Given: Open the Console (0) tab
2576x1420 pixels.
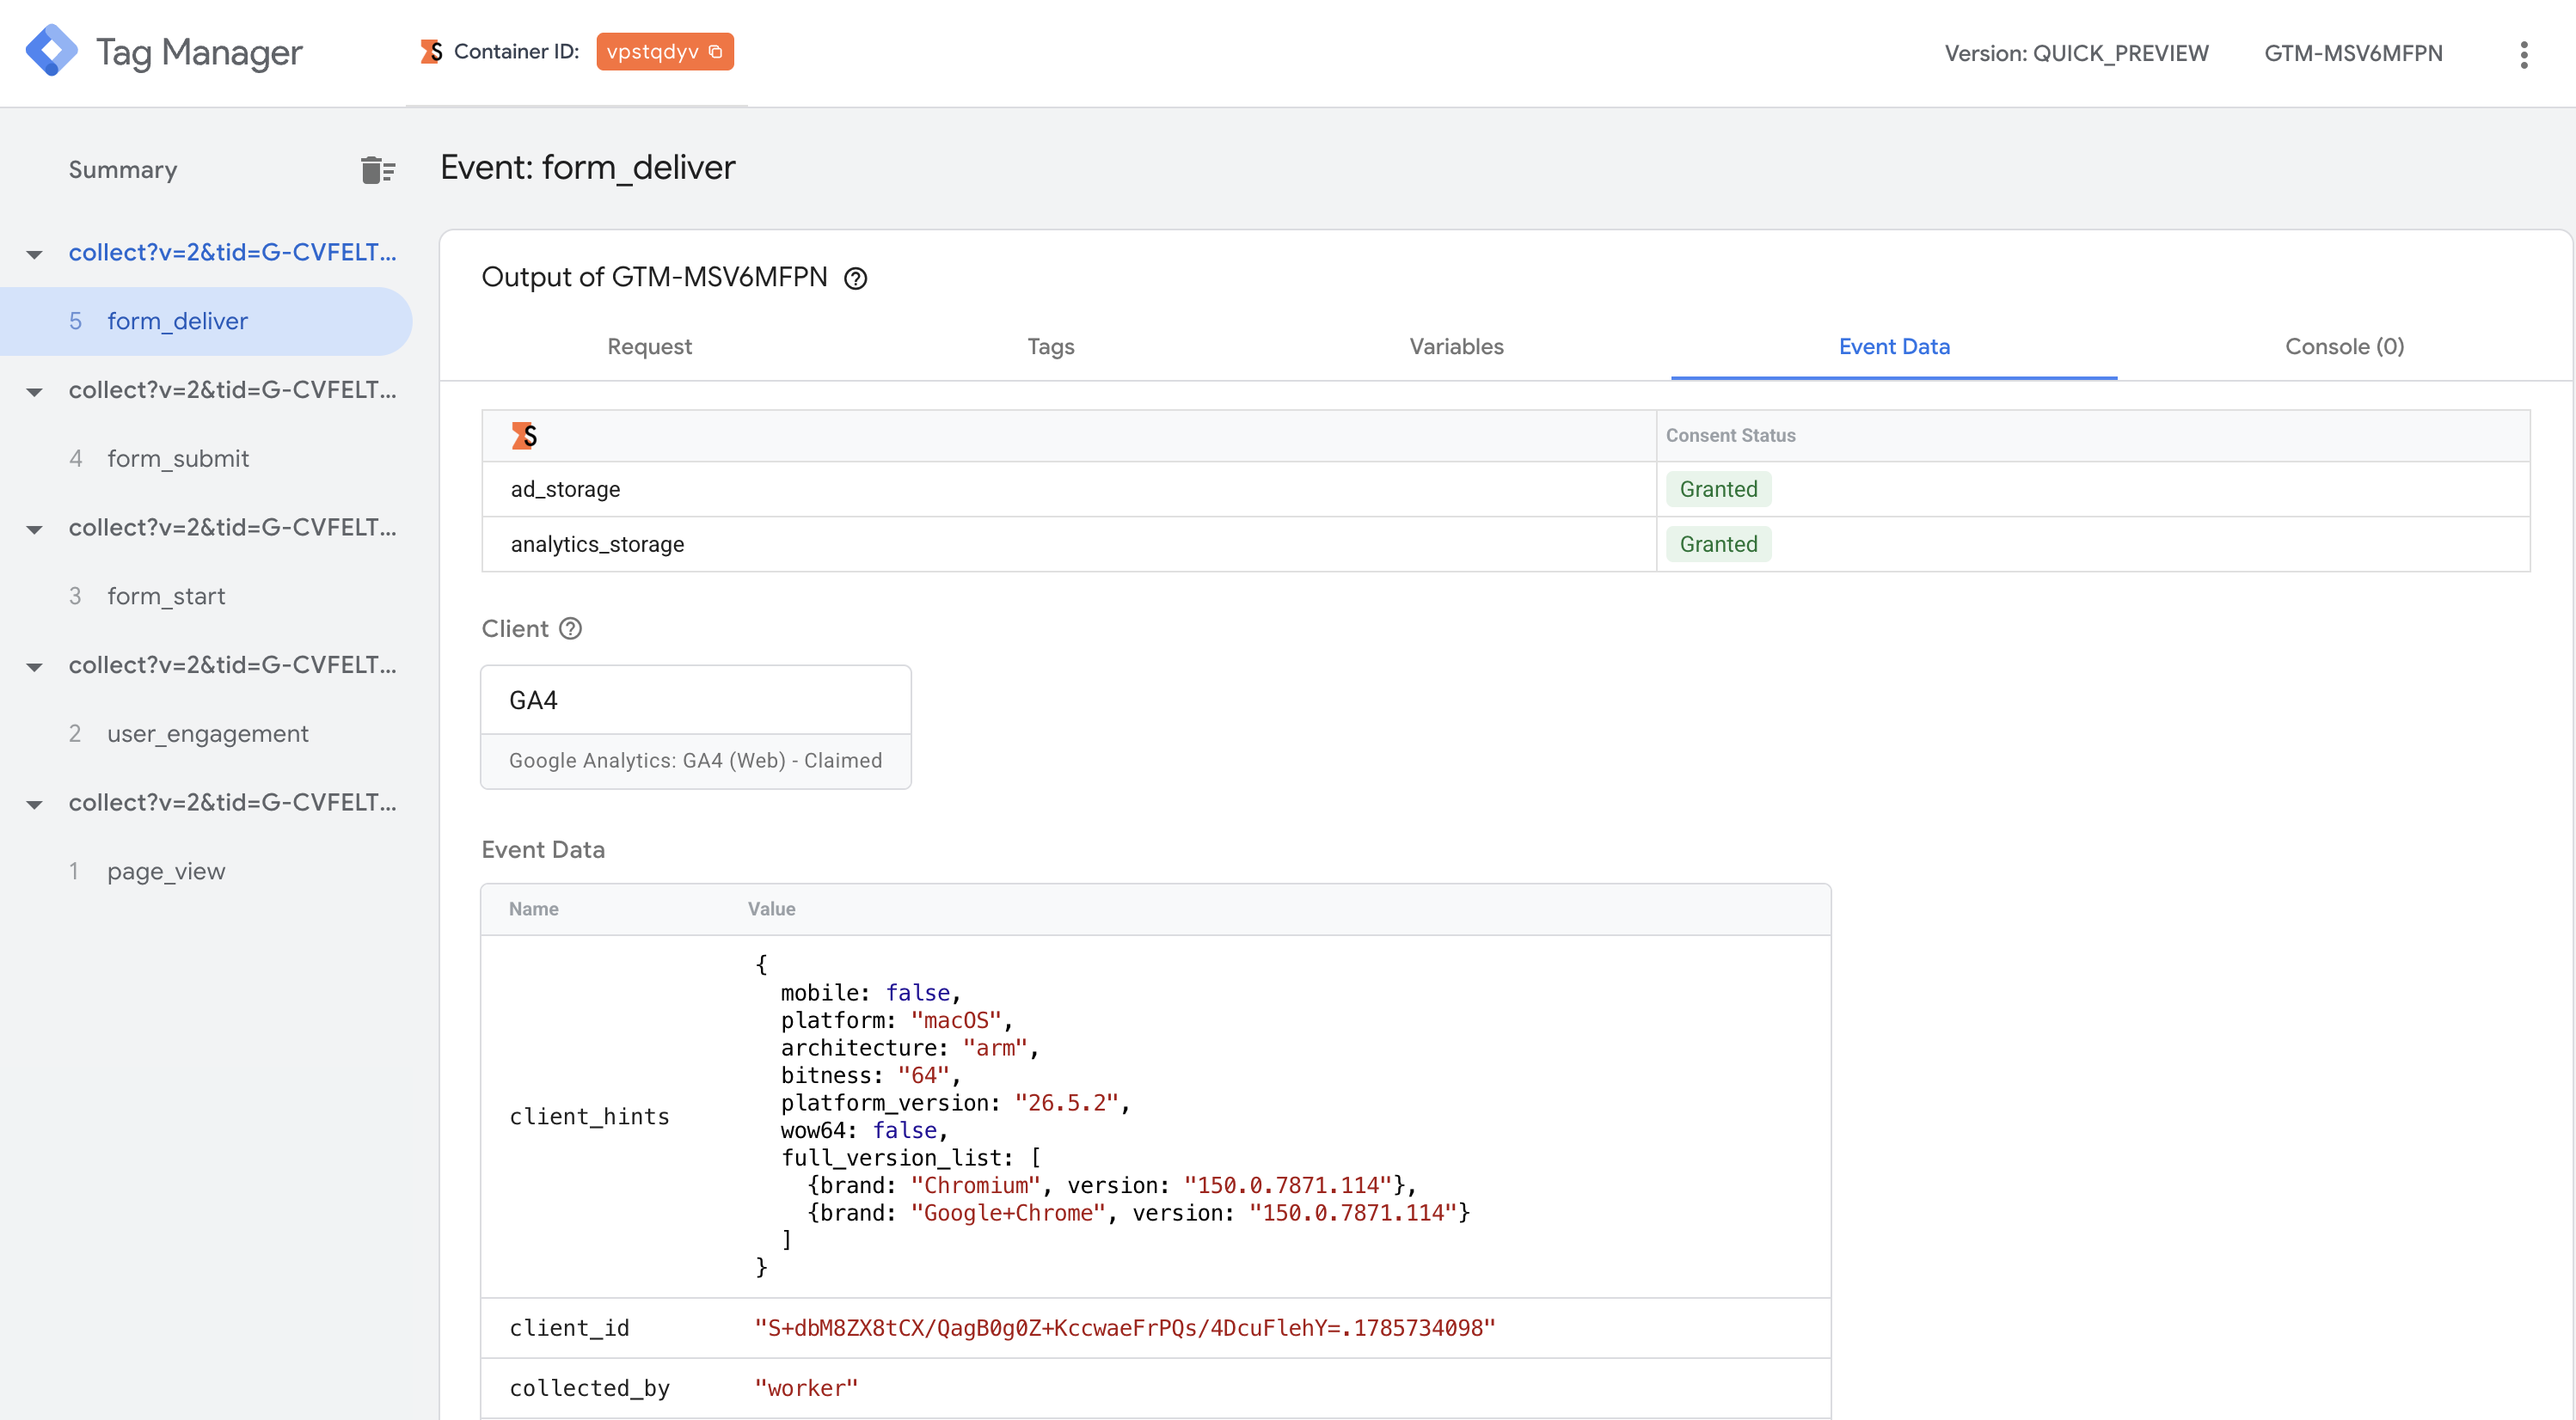Looking at the screenshot, I should tap(2344, 346).
